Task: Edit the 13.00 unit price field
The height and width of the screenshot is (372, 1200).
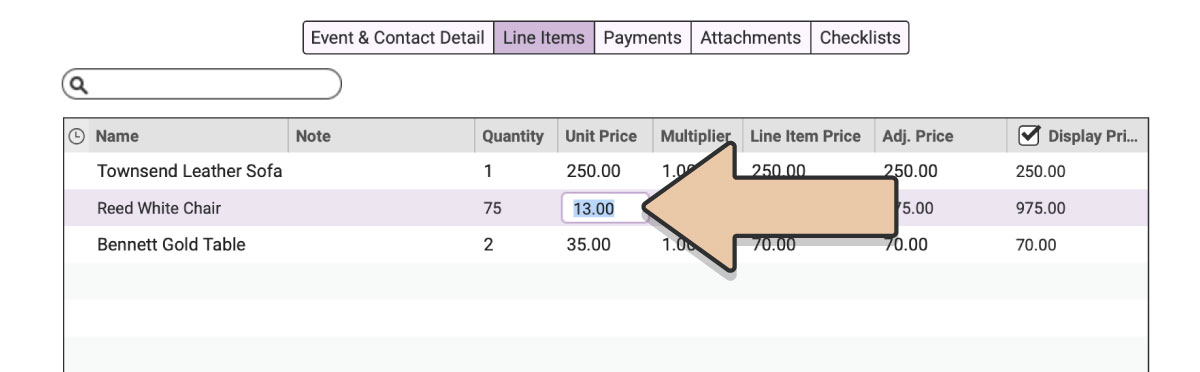Action: coord(604,209)
